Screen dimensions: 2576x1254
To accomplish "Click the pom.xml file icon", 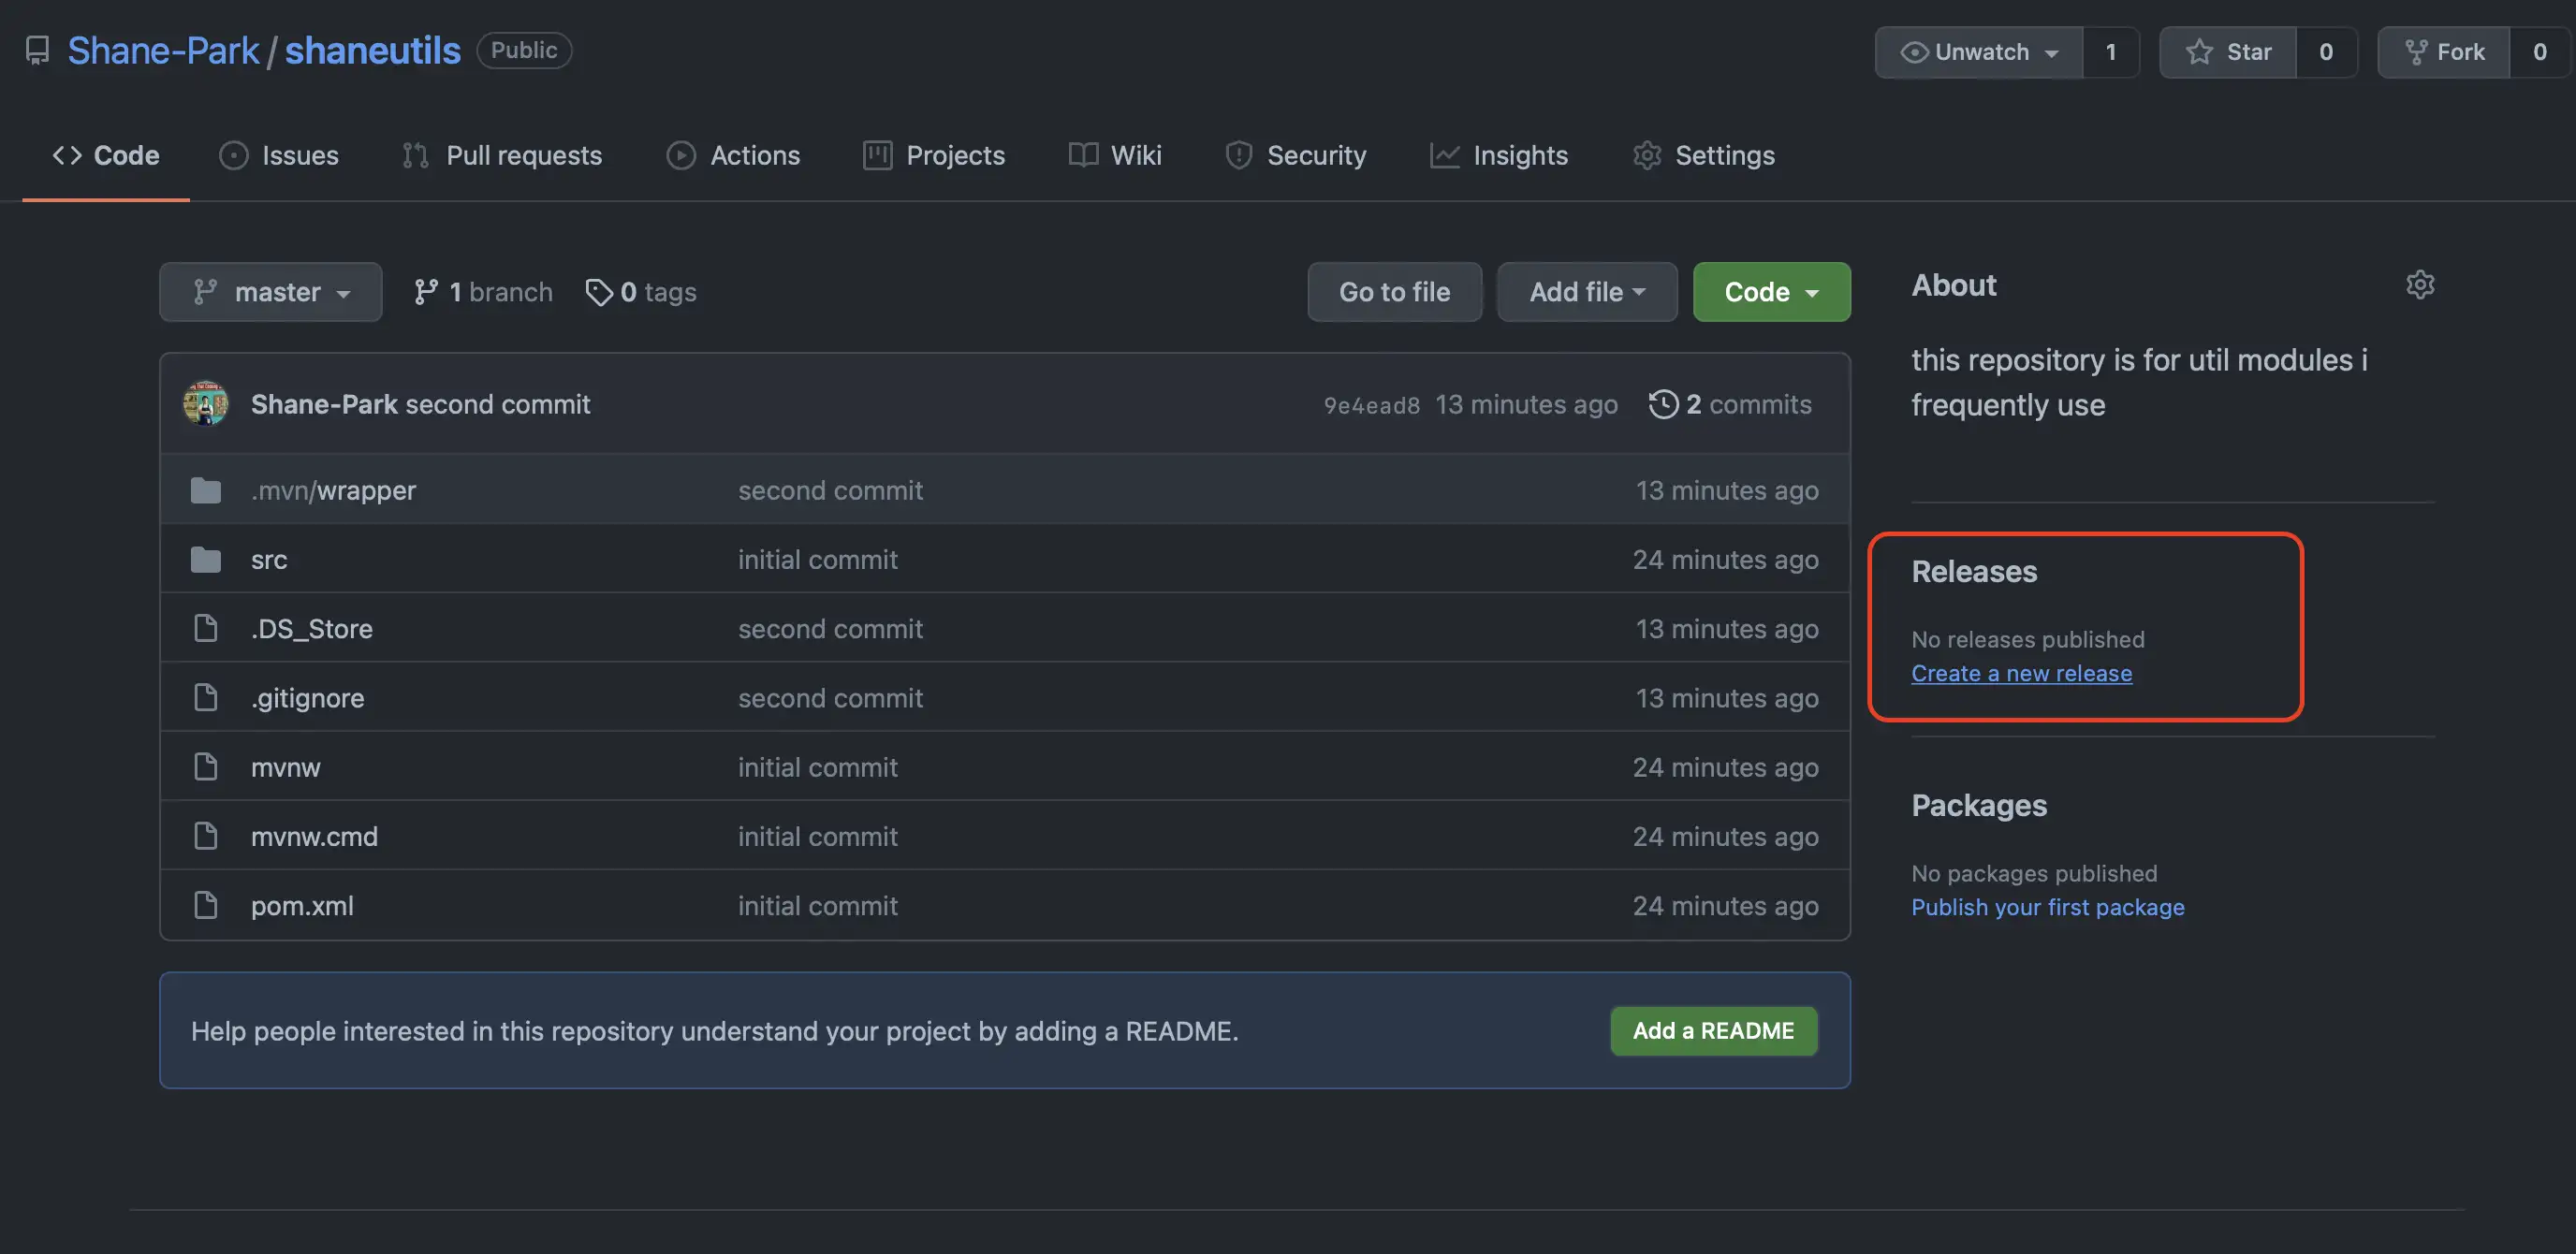I will 206,905.
